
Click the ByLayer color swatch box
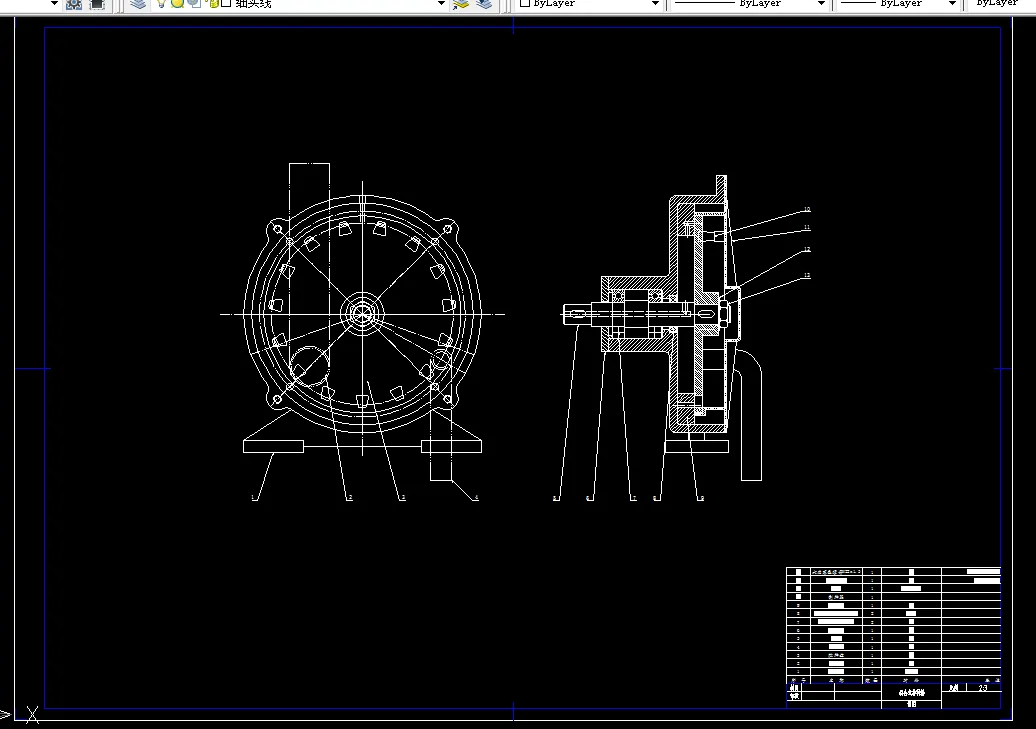point(525,3)
